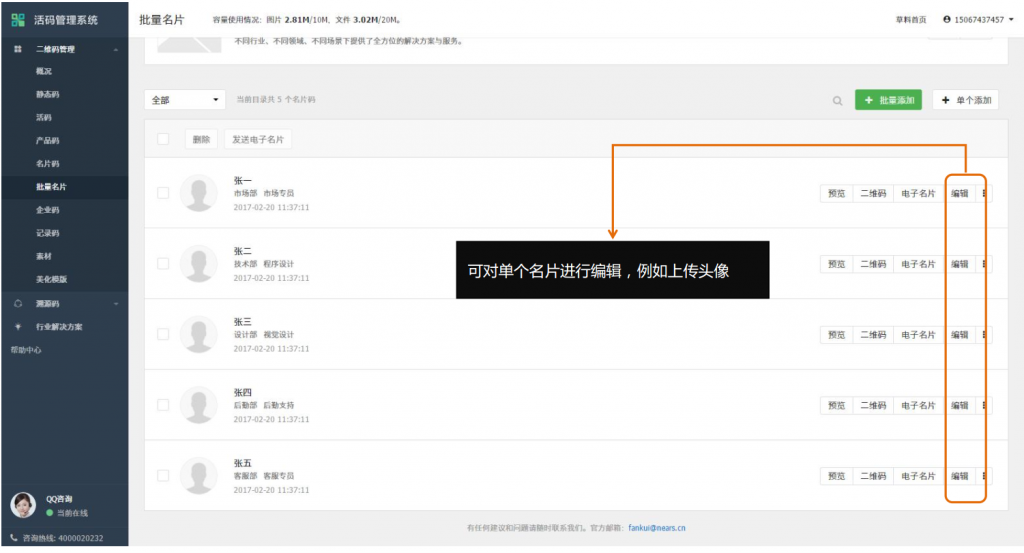Check the box for 张一
The height and width of the screenshot is (553, 1024).
(x=163, y=193)
